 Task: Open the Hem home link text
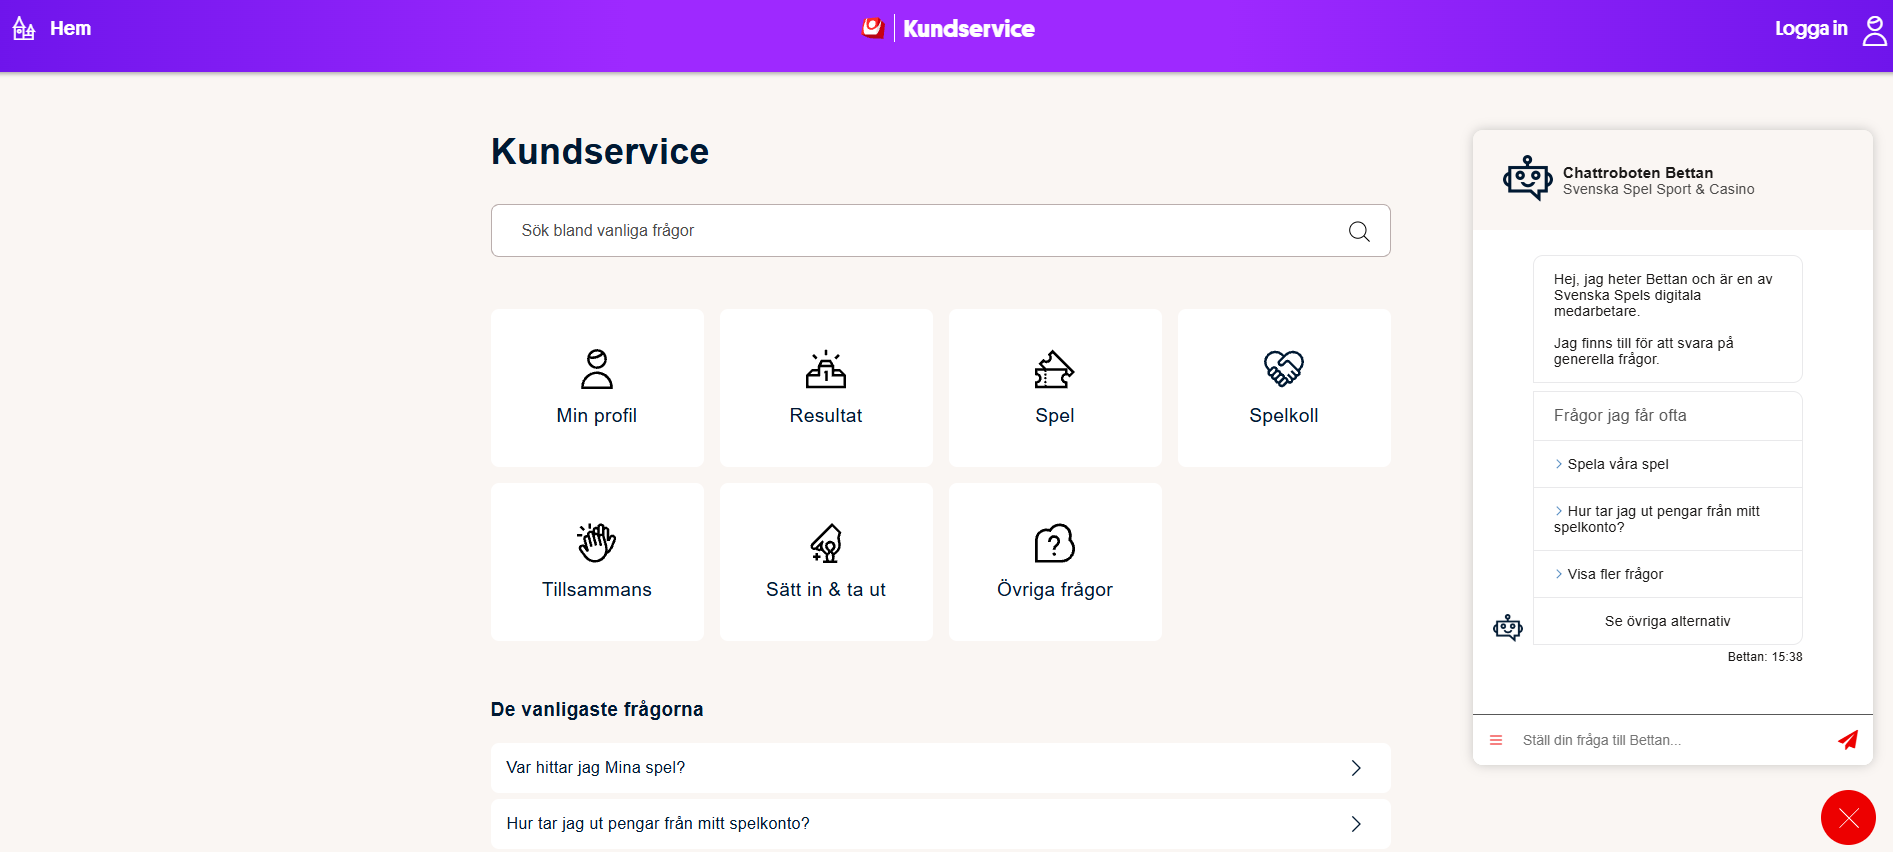[70, 29]
